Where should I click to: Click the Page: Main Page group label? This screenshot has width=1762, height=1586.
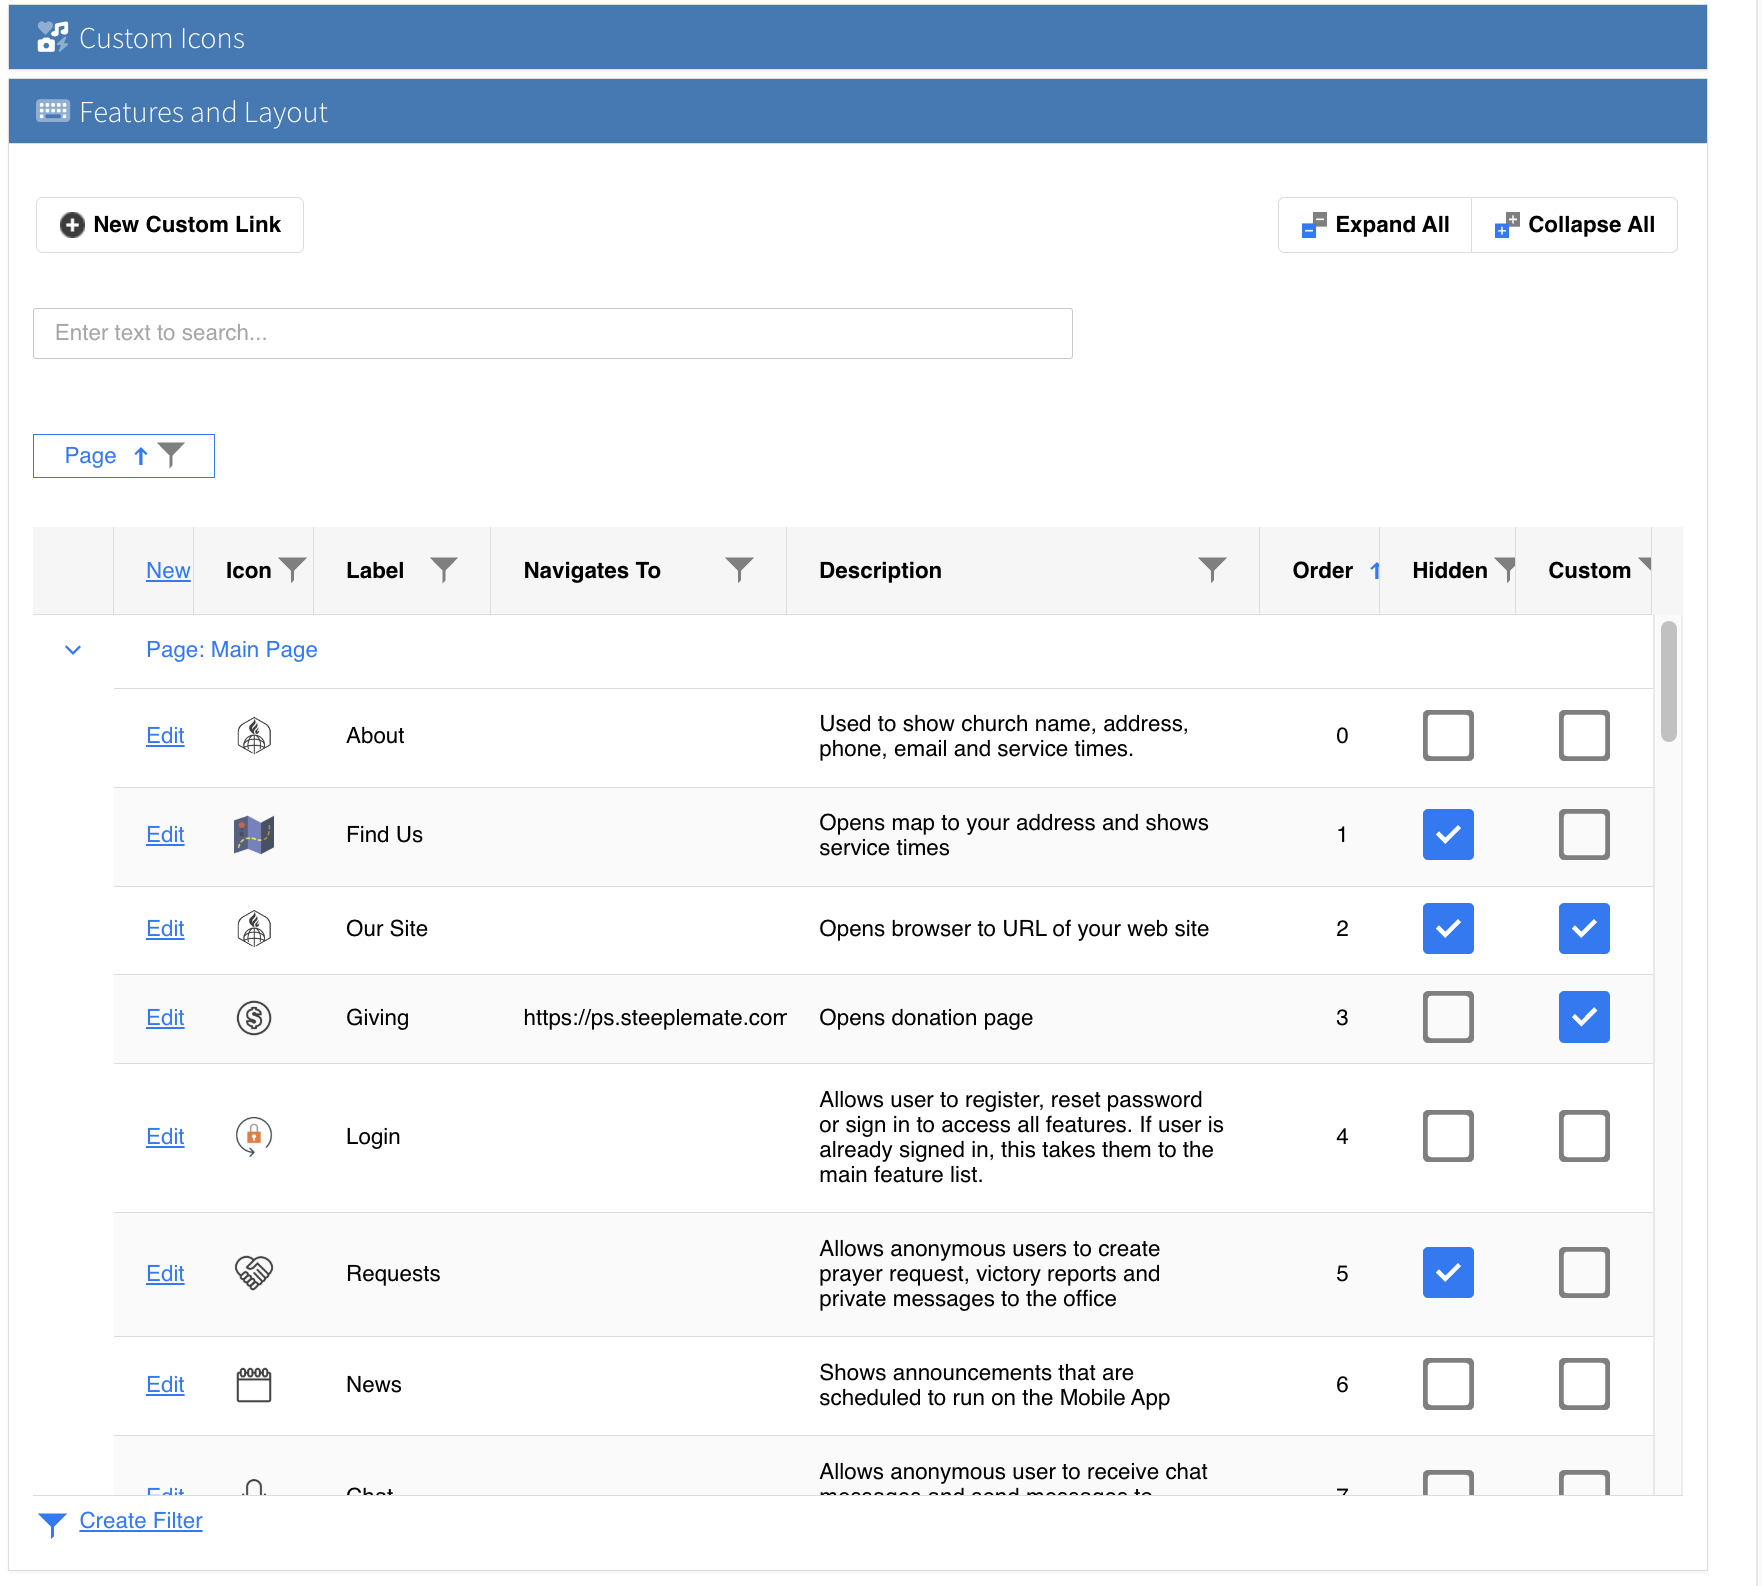click(x=232, y=650)
